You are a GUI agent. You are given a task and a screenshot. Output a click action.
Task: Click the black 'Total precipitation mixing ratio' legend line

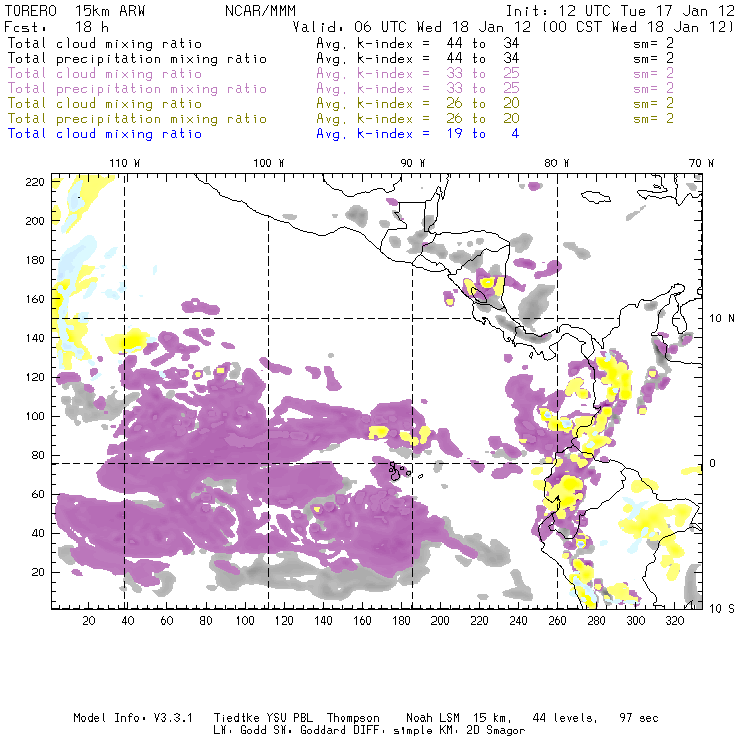[x=137, y=59]
